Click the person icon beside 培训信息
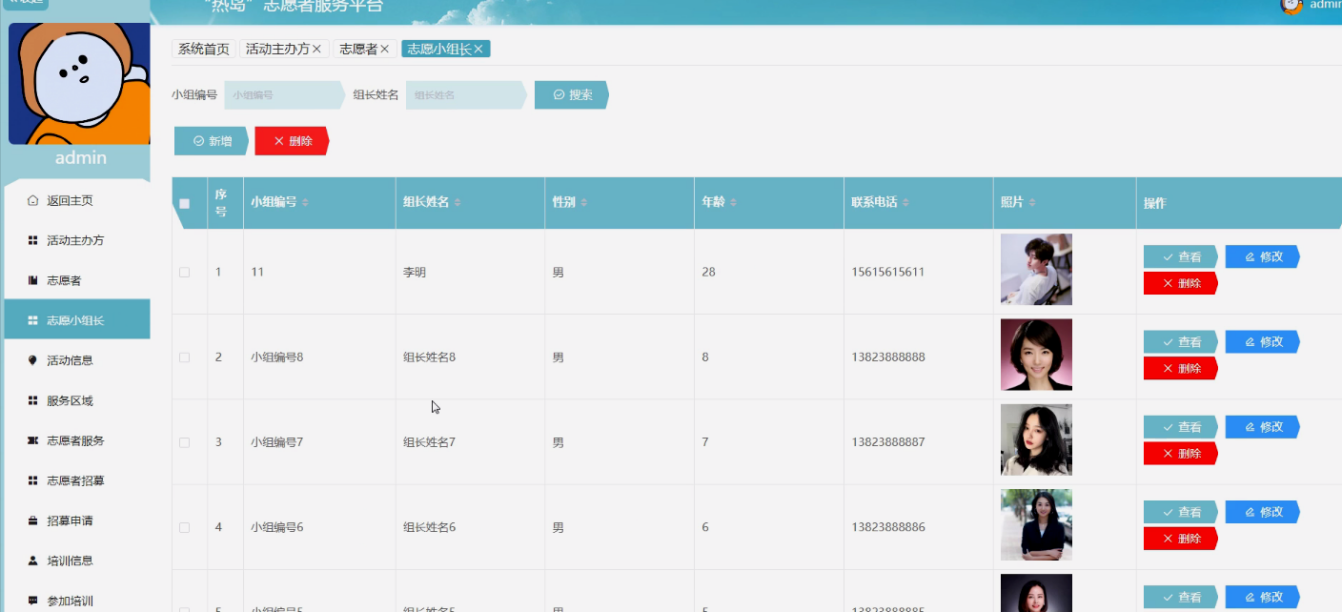This screenshot has height=612, width=1342. click(33, 560)
